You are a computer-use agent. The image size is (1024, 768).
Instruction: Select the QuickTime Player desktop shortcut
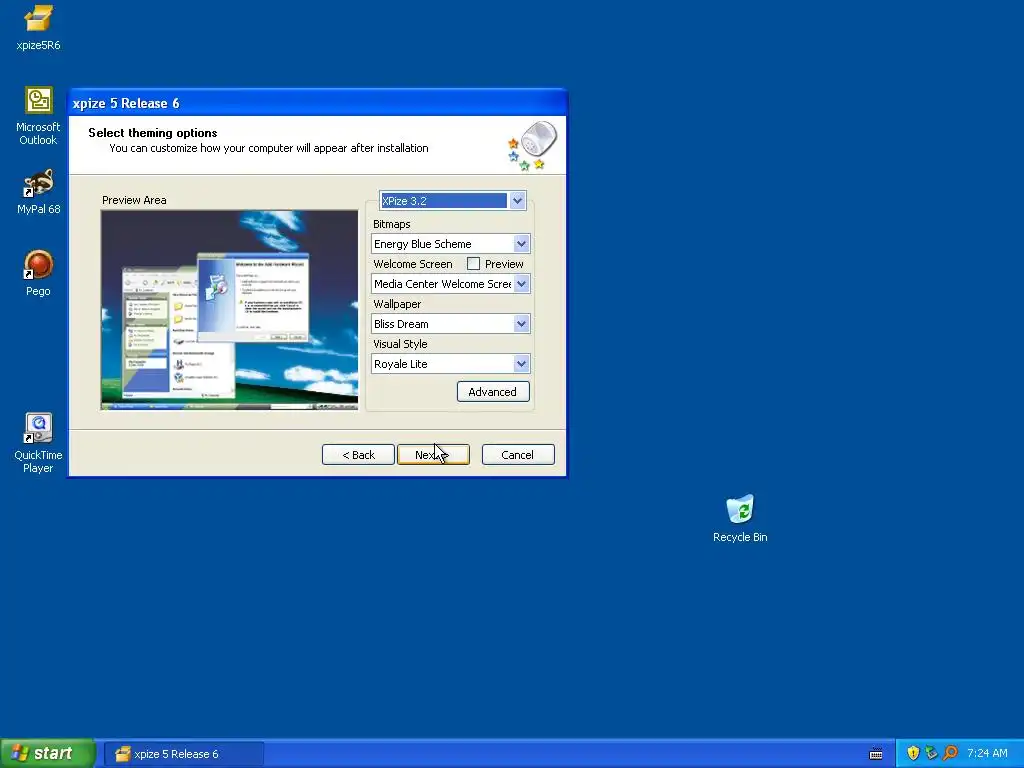pos(38,443)
